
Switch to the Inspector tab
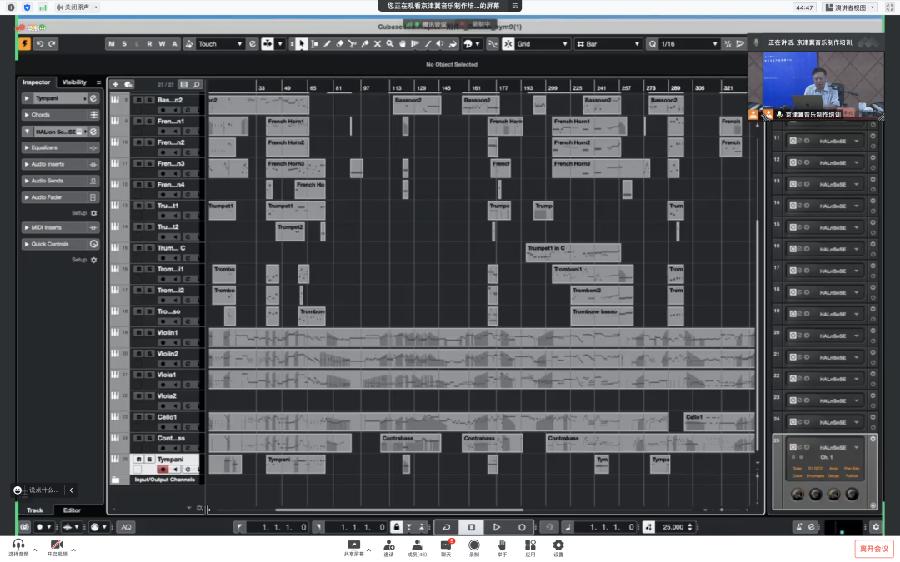click(36, 83)
